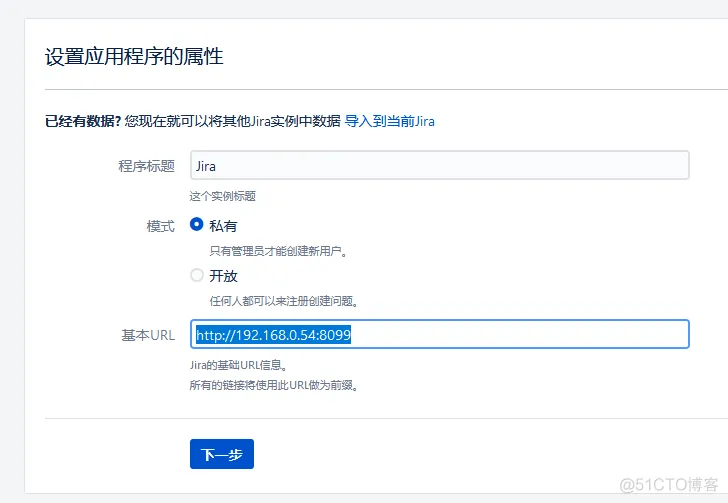Click the 任何人都可以来注册创建问题 description
This screenshot has height=503, width=728.
[x=284, y=301]
